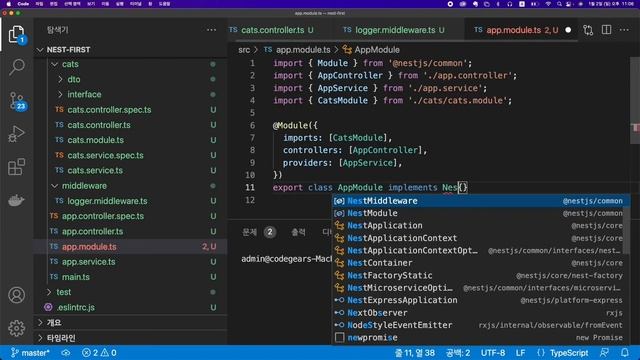
Task: Open the Docker view in activity bar
Action: point(16,200)
